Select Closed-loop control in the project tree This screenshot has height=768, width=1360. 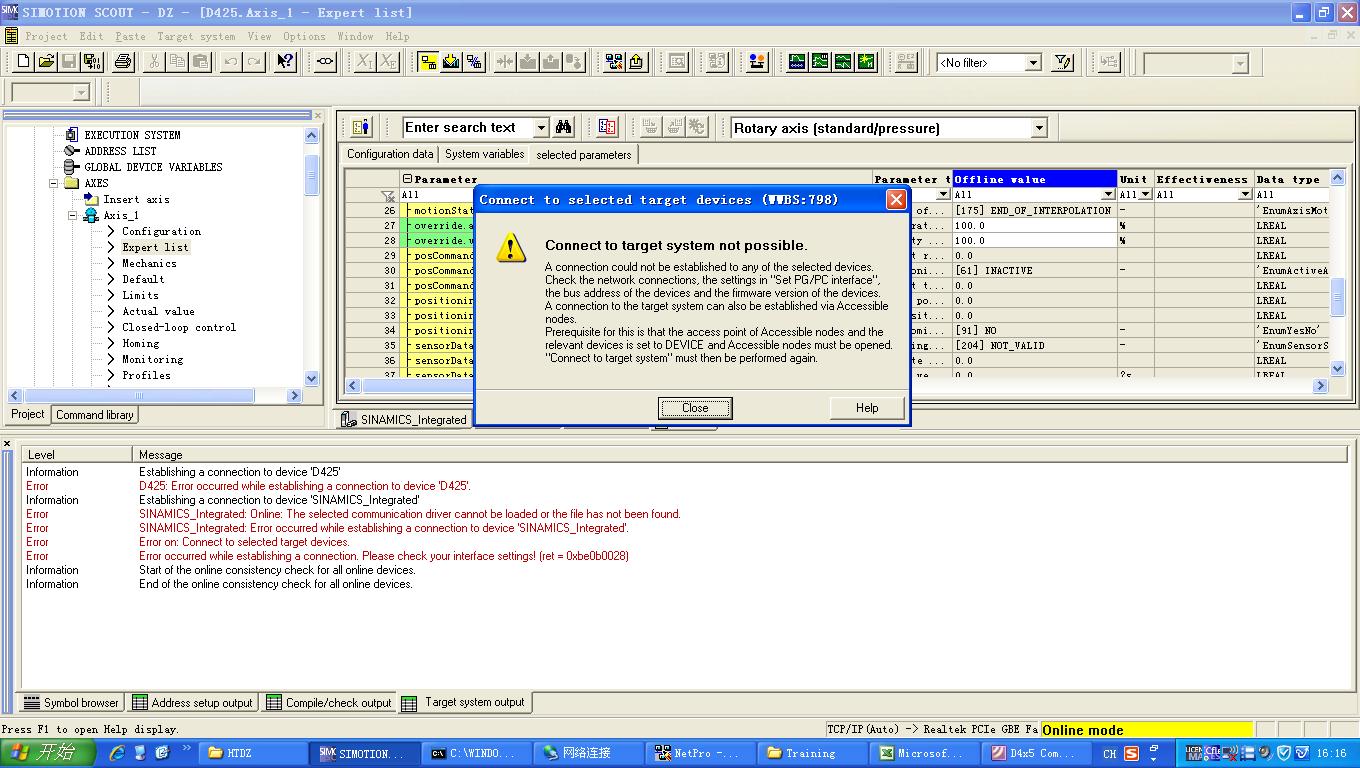point(179,327)
